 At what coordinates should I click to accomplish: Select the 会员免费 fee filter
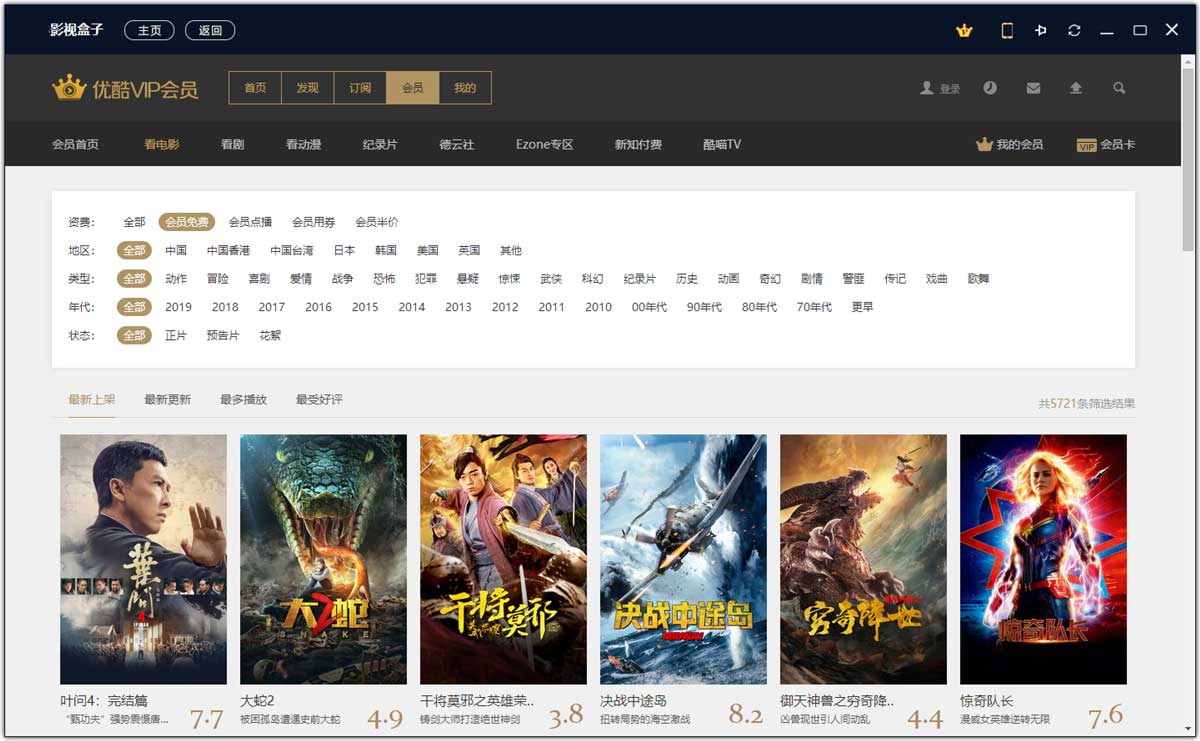coord(187,222)
